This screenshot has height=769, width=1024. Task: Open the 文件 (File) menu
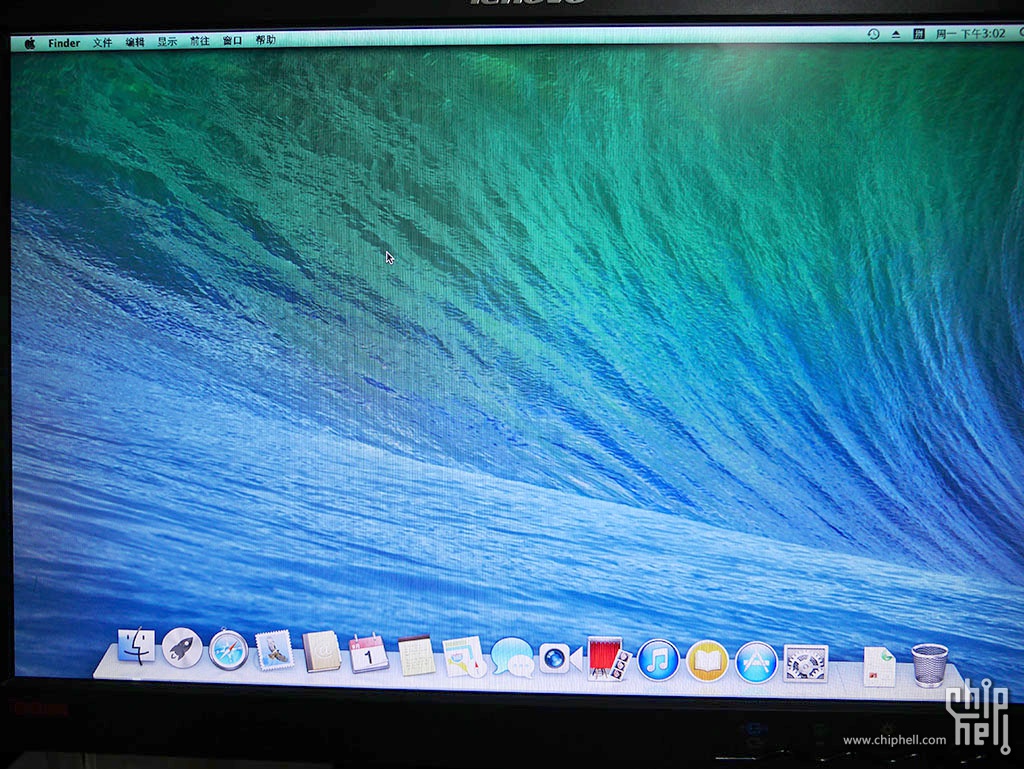coord(102,42)
